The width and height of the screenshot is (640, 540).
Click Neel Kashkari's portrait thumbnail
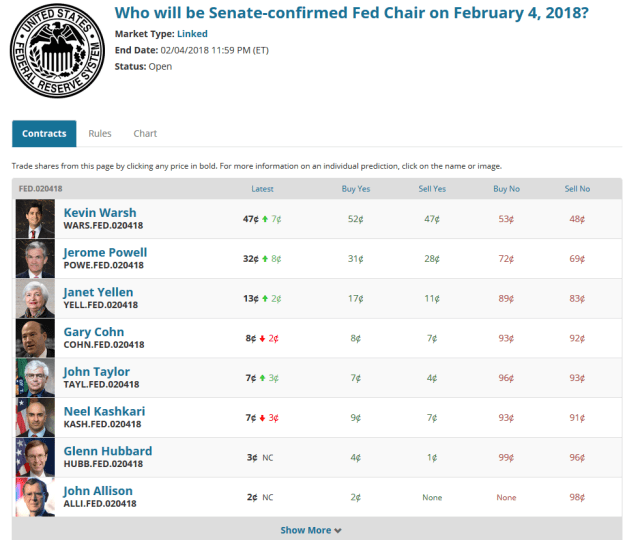35,418
